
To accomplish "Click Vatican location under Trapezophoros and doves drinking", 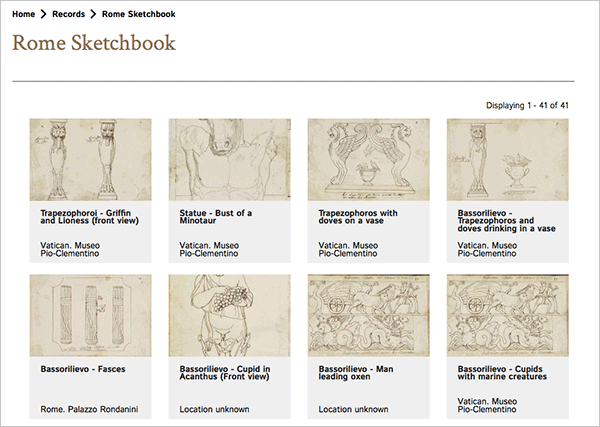I will (488, 249).
